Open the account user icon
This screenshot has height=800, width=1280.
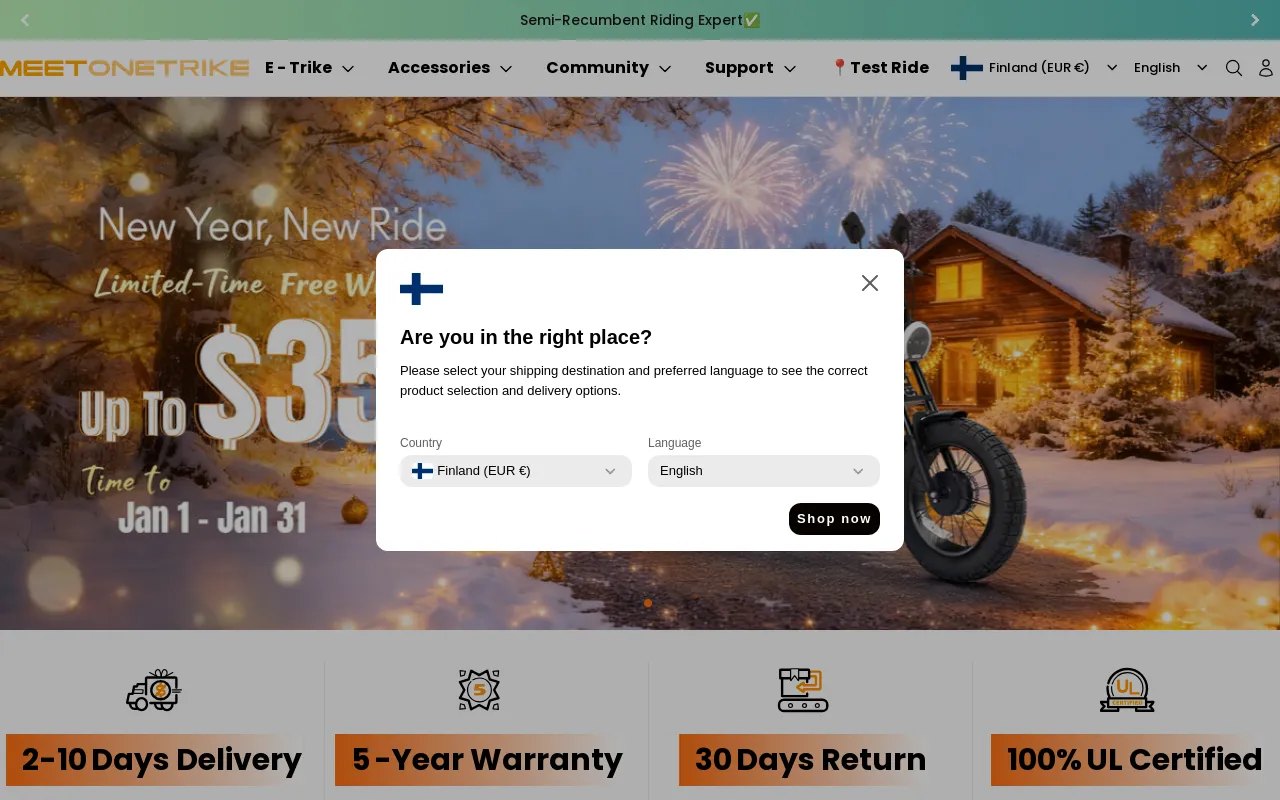(1266, 68)
